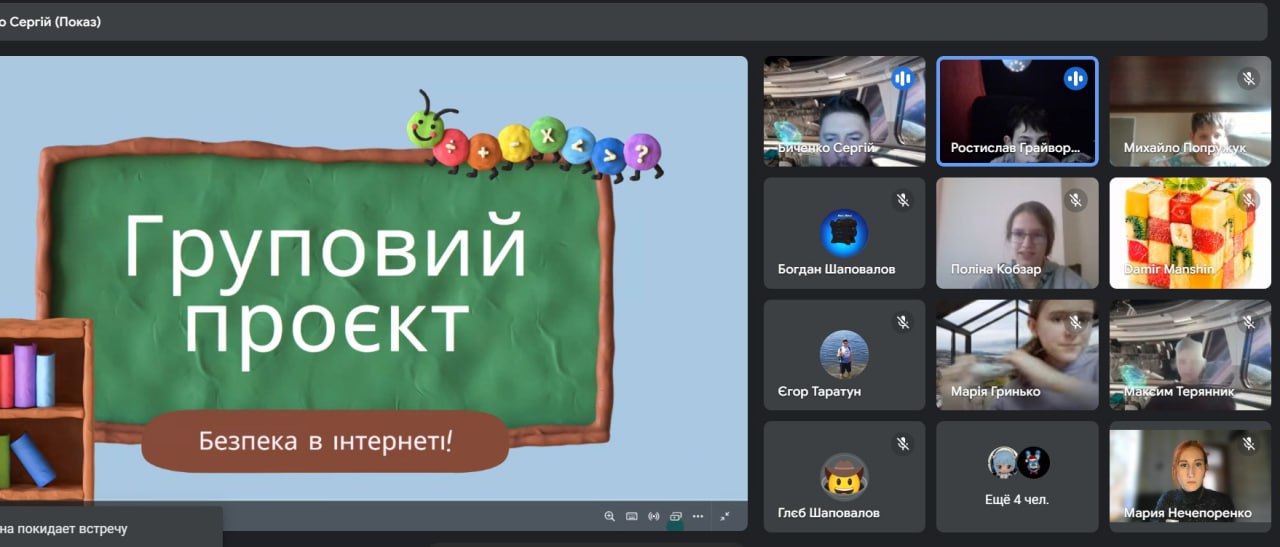1280x547 pixels.
Task: Click the 'Сергій (Показ)' presentation title
Action: tap(50, 21)
